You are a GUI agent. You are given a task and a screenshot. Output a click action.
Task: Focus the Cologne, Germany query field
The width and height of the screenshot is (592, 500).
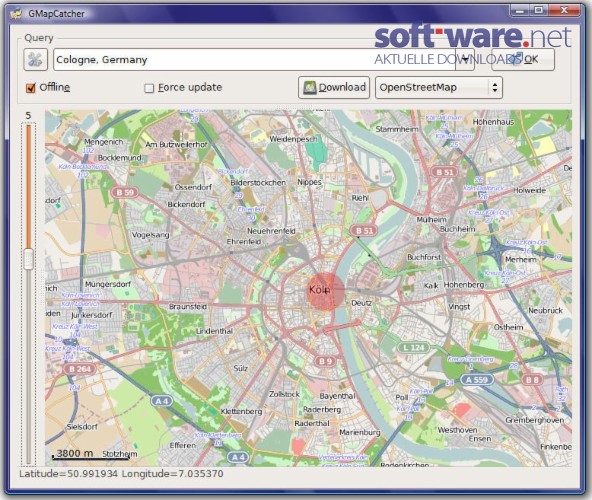pyautogui.click(x=254, y=60)
